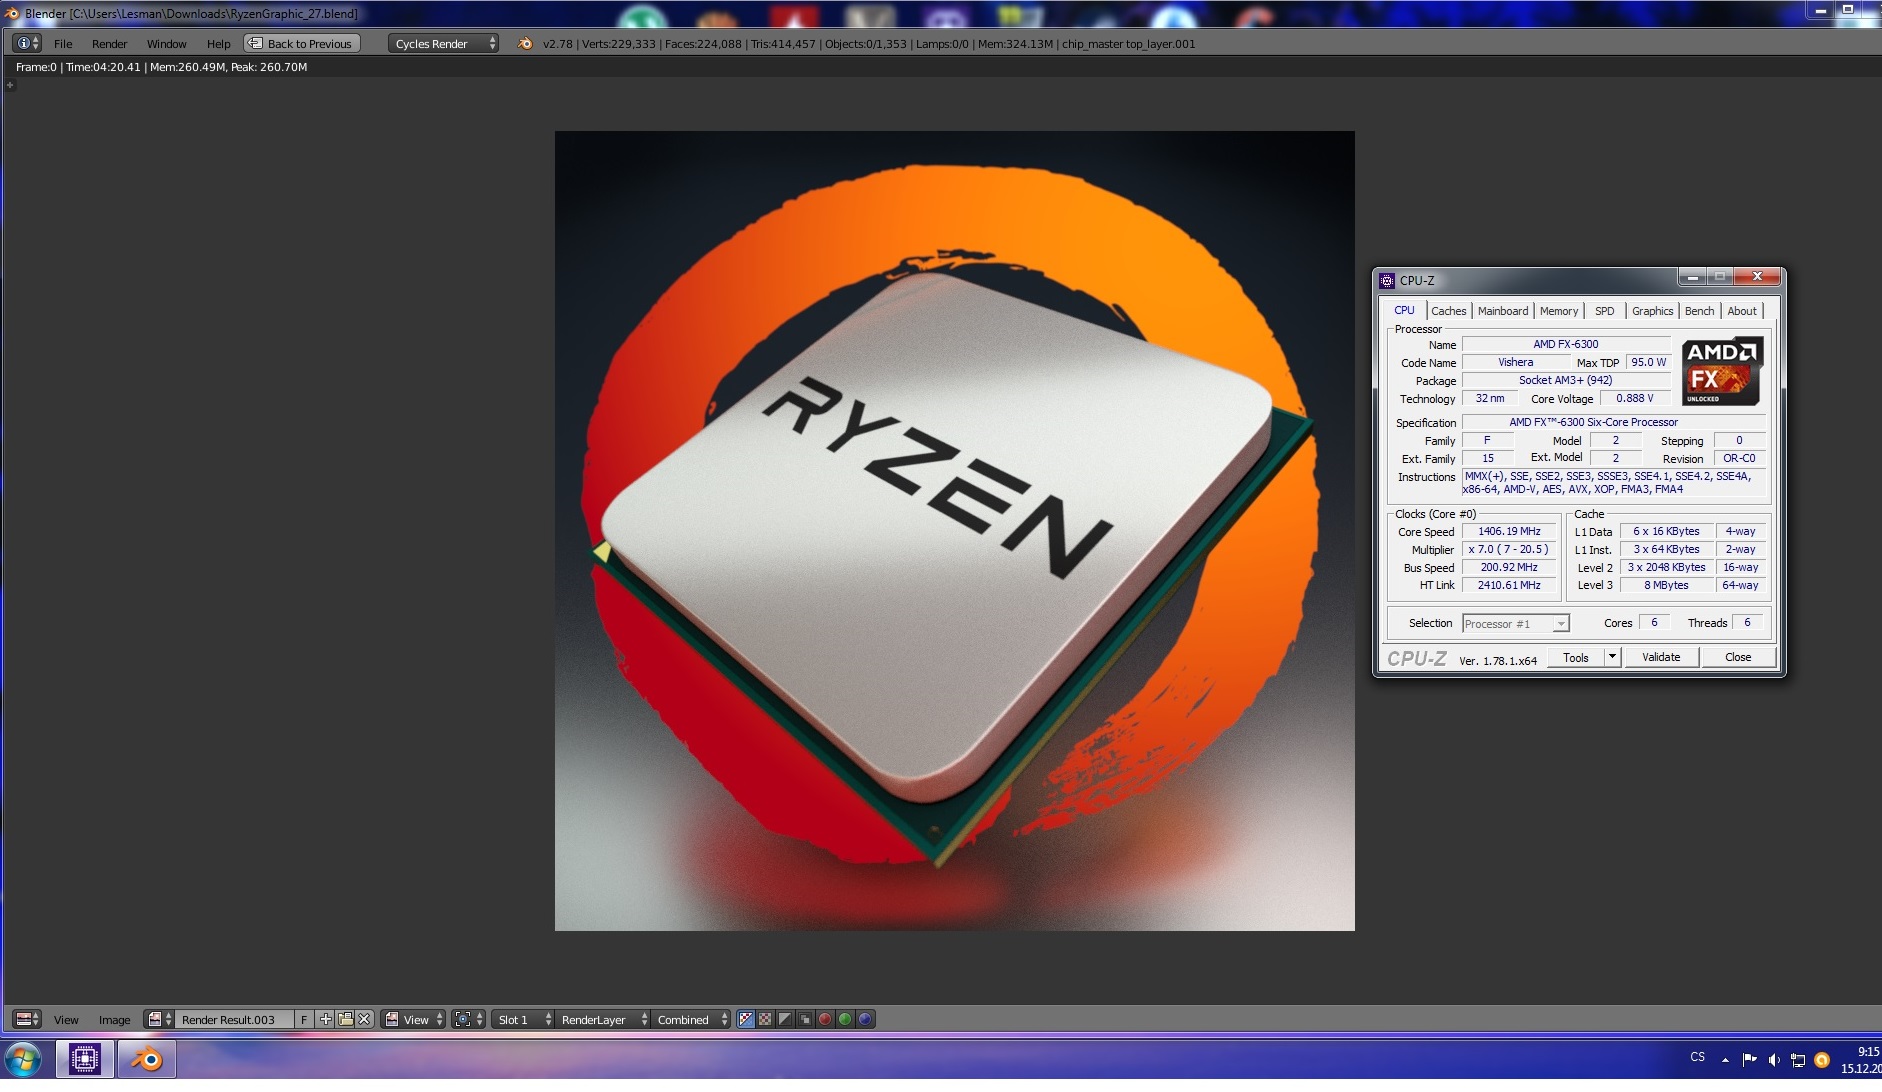Expand the Slot 1 render slot dropdown
The image size is (1882, 1092).
pyautogui.click(x=524, y=1019)
